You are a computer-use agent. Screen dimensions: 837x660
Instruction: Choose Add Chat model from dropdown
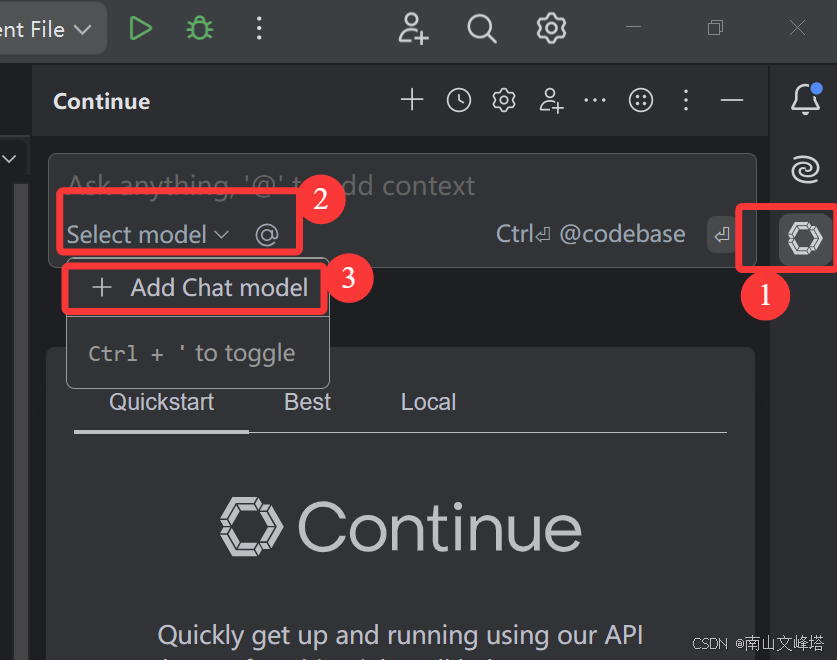point(198,287)
